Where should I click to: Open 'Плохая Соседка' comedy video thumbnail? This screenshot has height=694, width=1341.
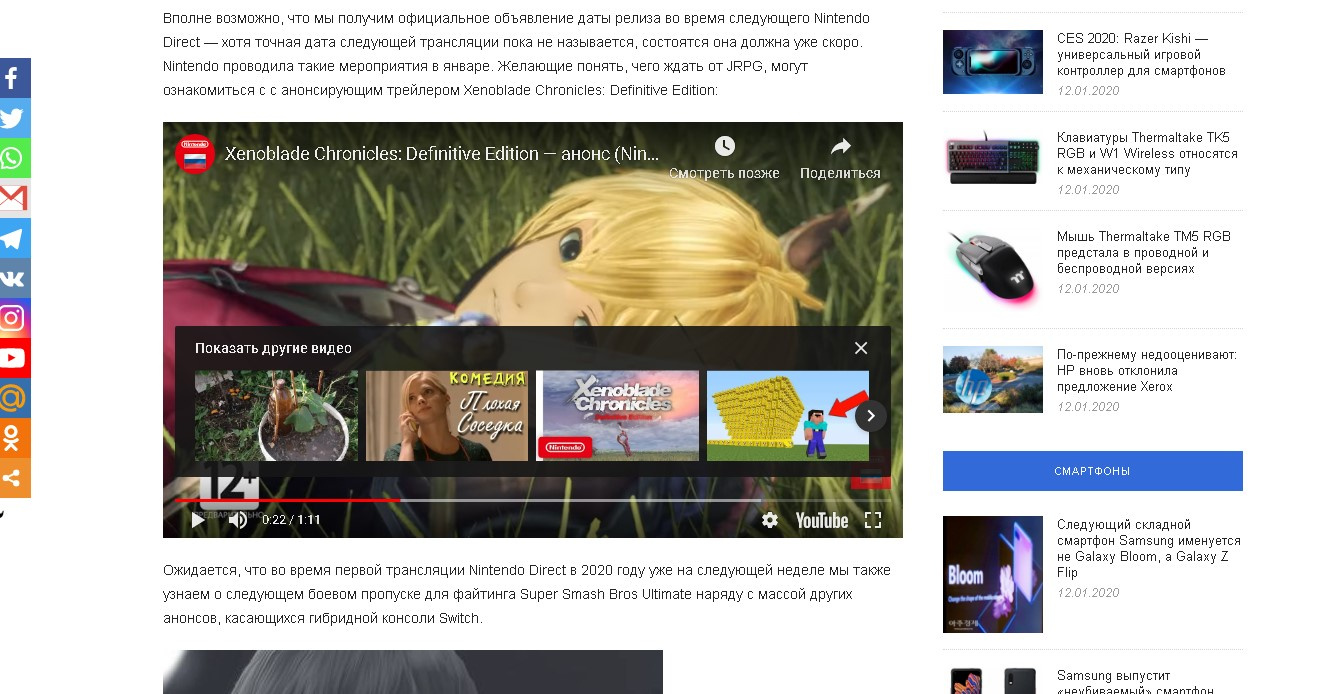point(447,415)
